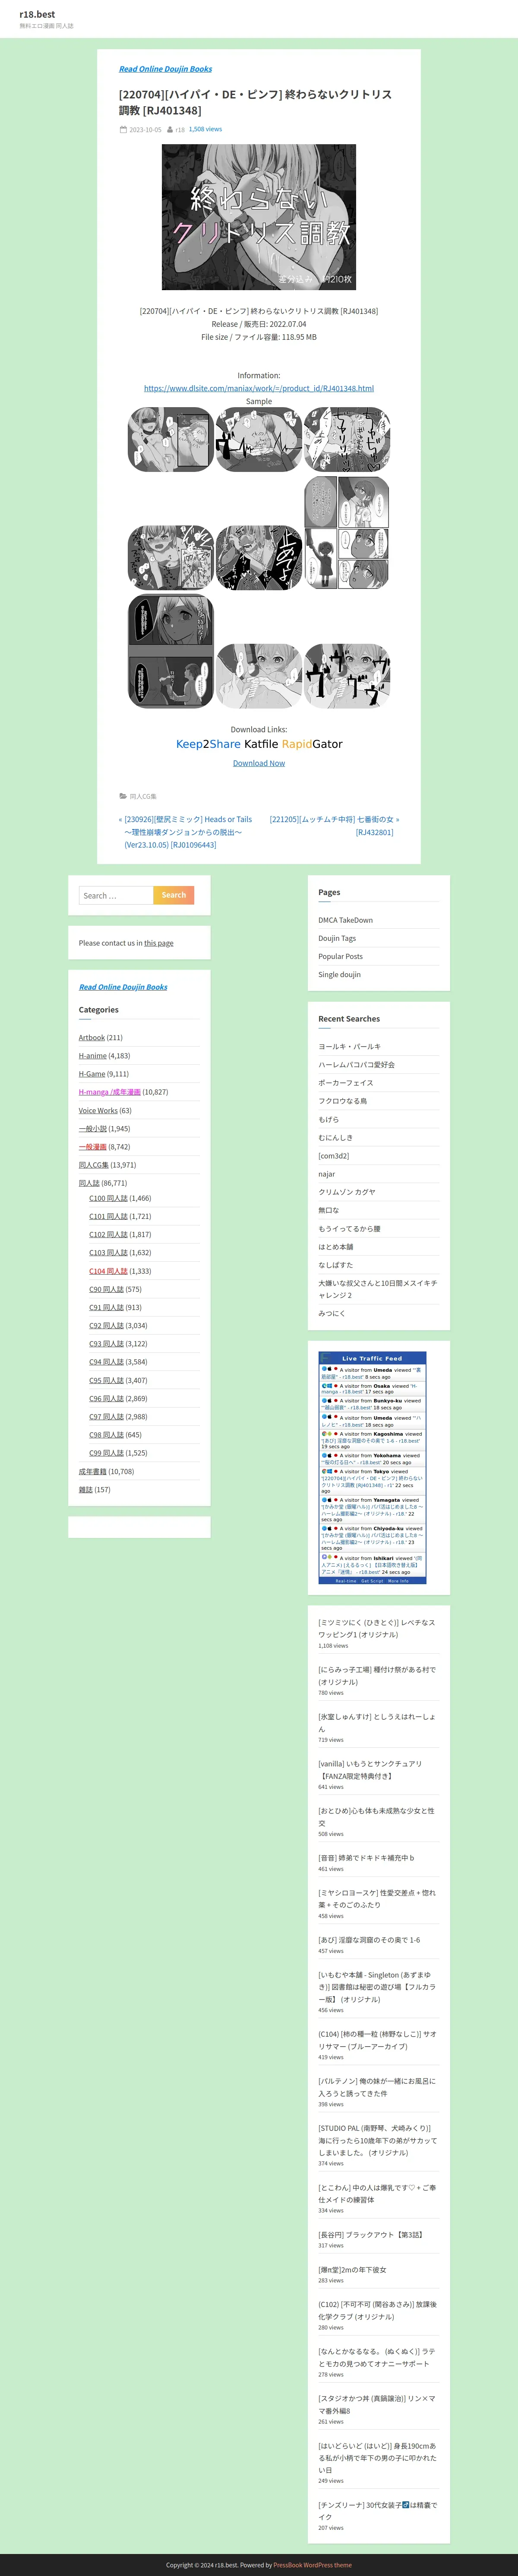This screenshot has width=518, height=2576.
Task: Select recent search najar
Action: click(327, 1174)
